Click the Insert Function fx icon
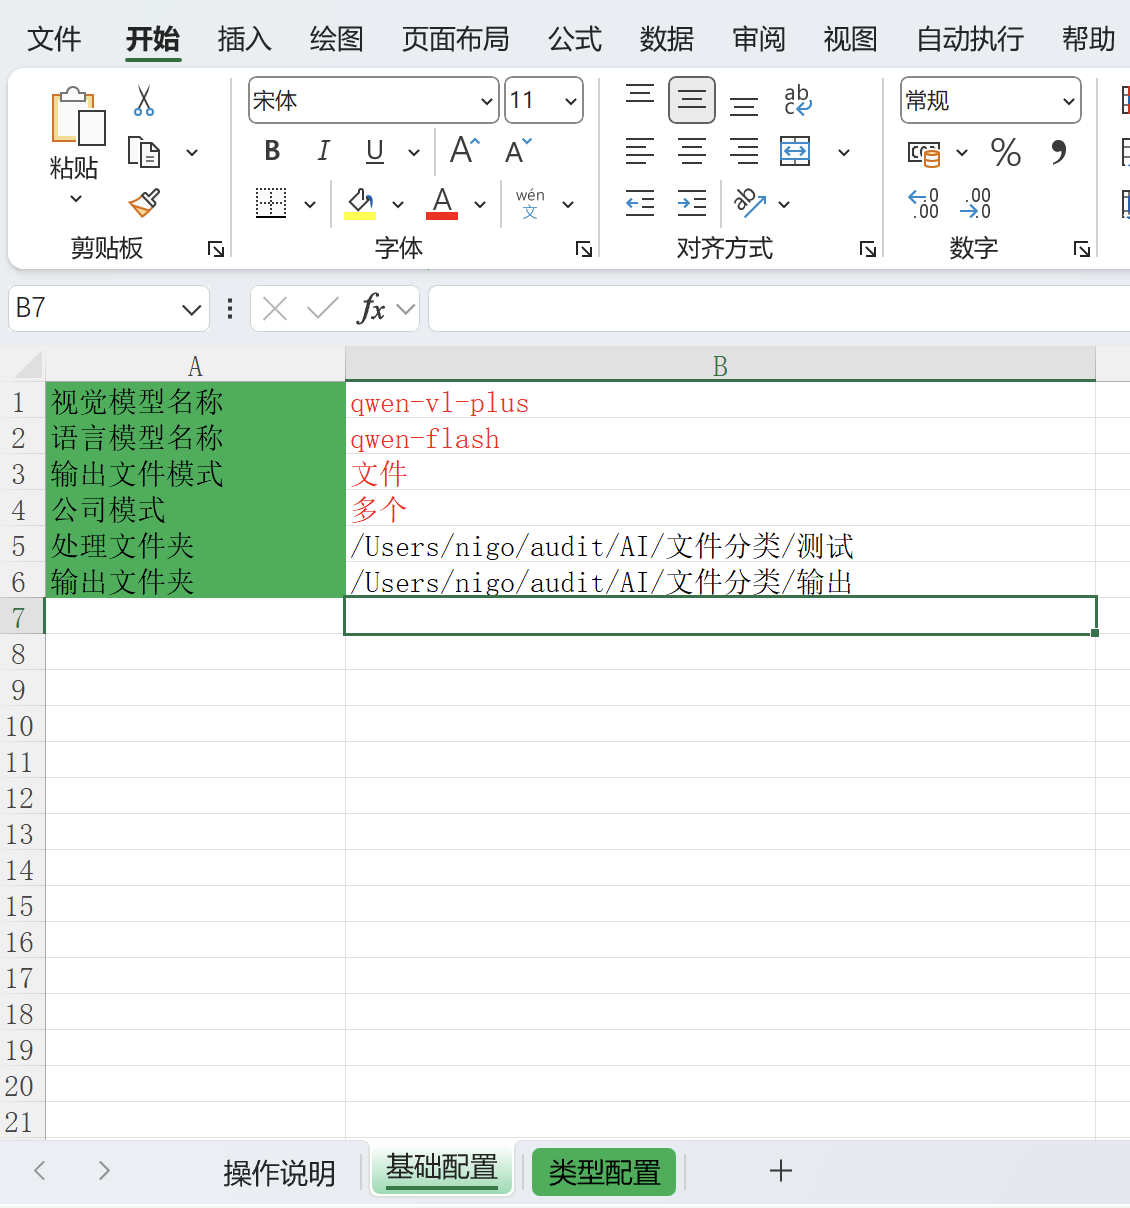The height and width of the screenshot is (1208, 1130). click(x=371, y=309)
